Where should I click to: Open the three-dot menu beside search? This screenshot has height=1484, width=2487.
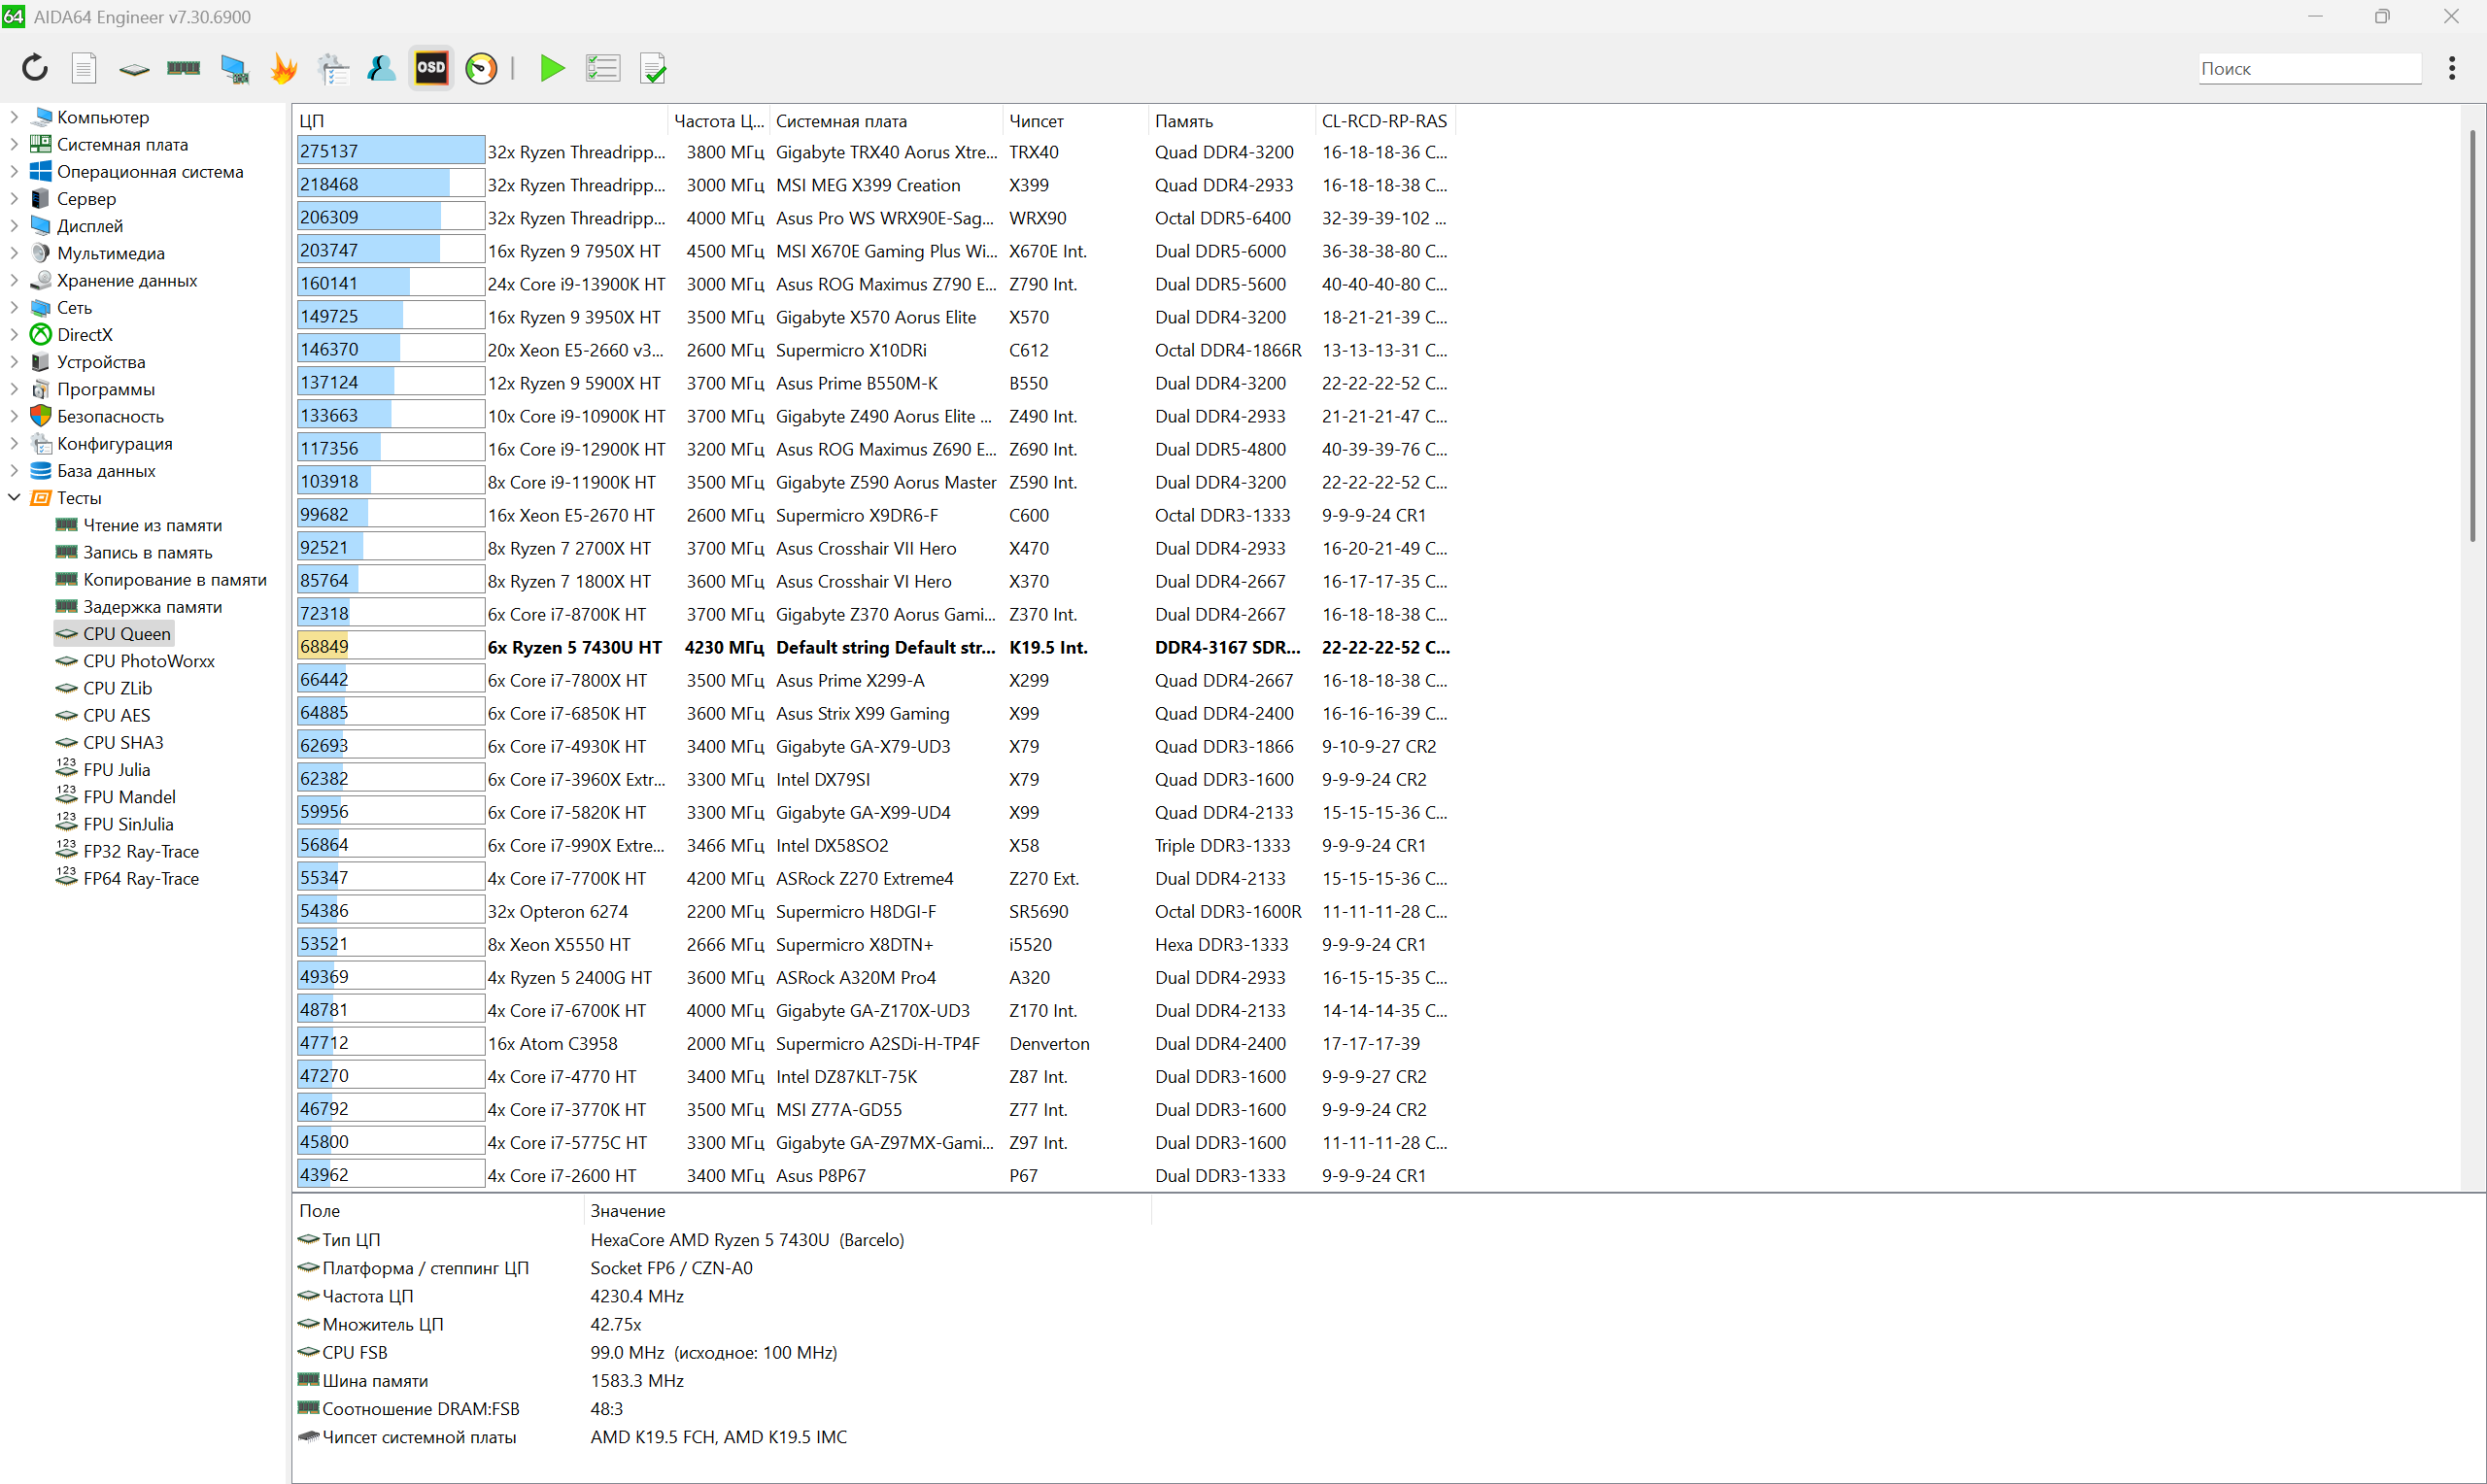(2451, 68)
